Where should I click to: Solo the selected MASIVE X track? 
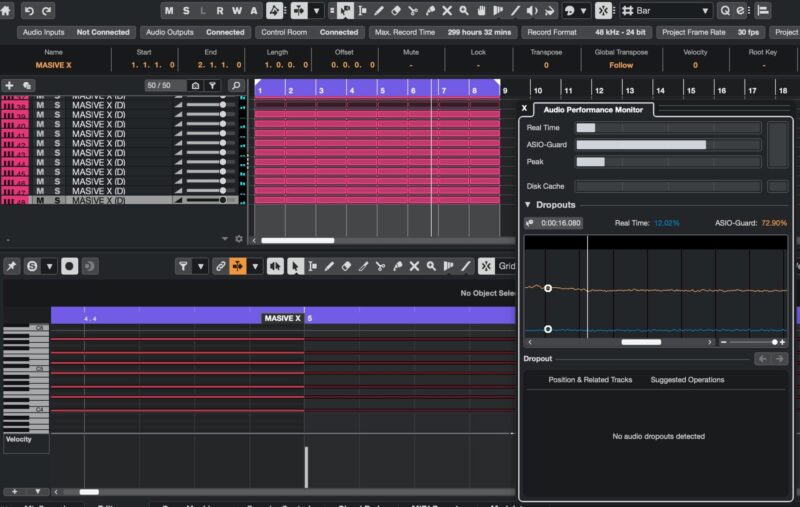click(x=57, y=200)
